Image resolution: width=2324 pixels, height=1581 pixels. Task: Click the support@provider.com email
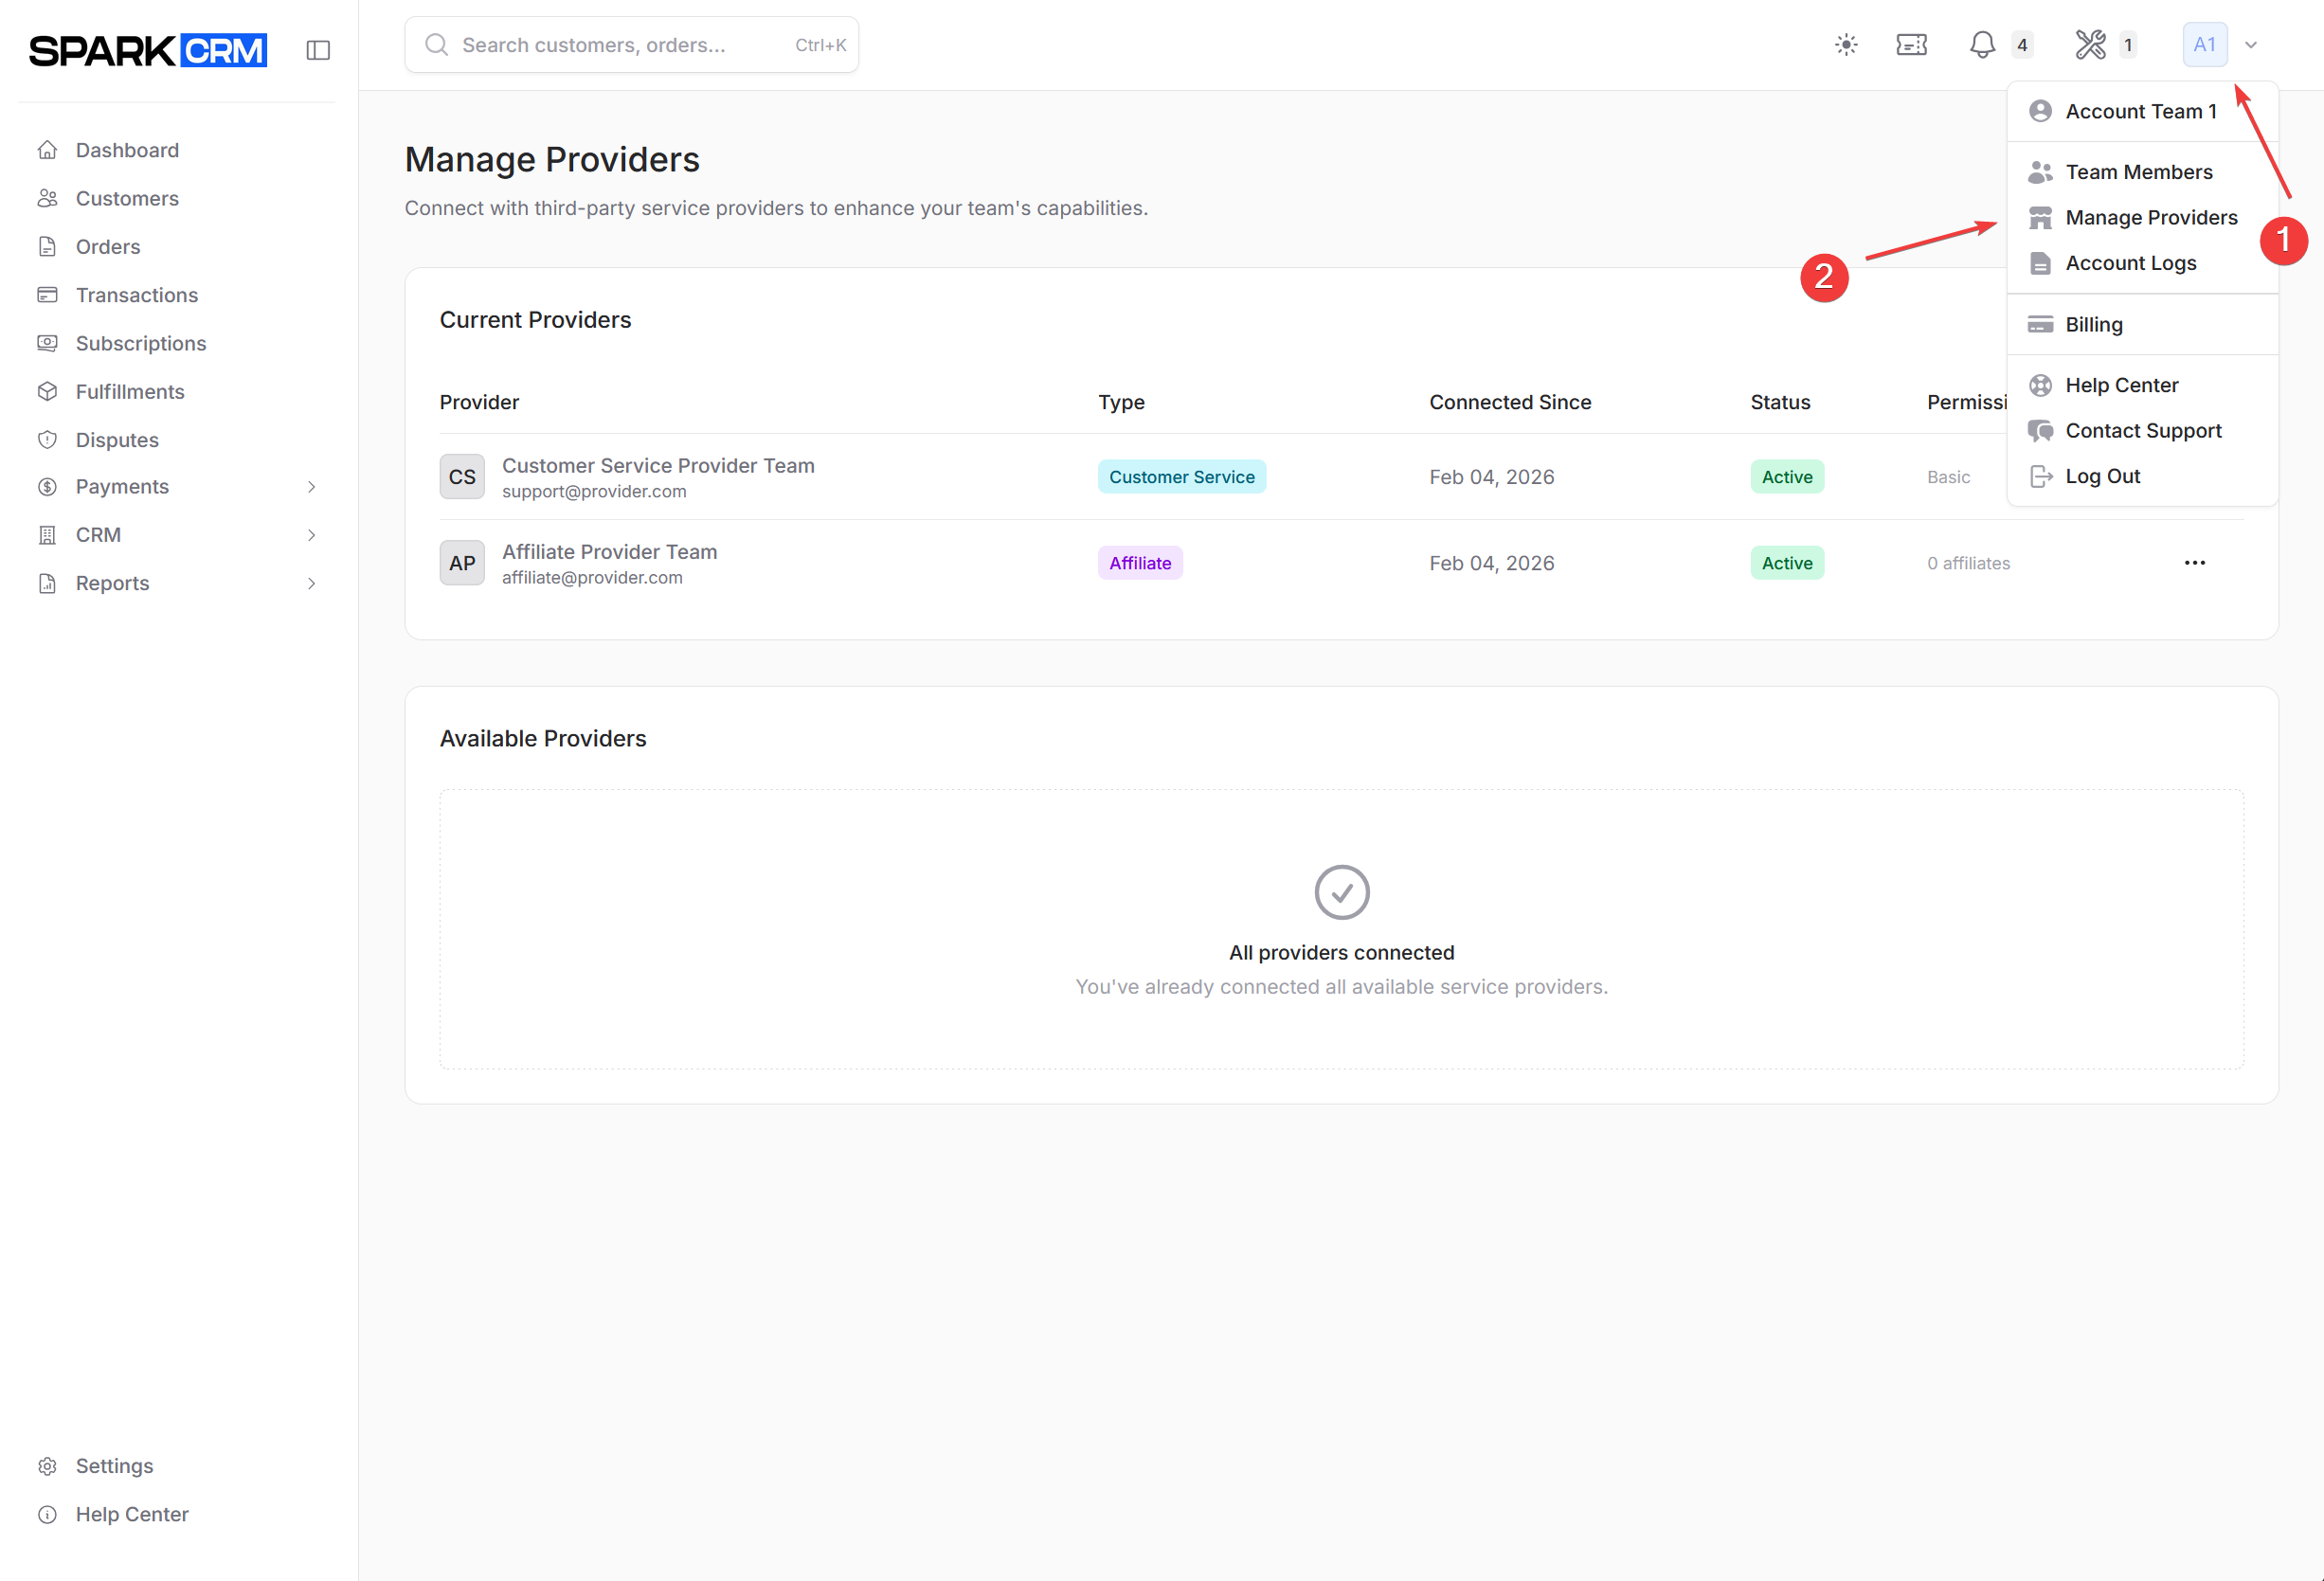pyautogui.click(x=594, y=492)
